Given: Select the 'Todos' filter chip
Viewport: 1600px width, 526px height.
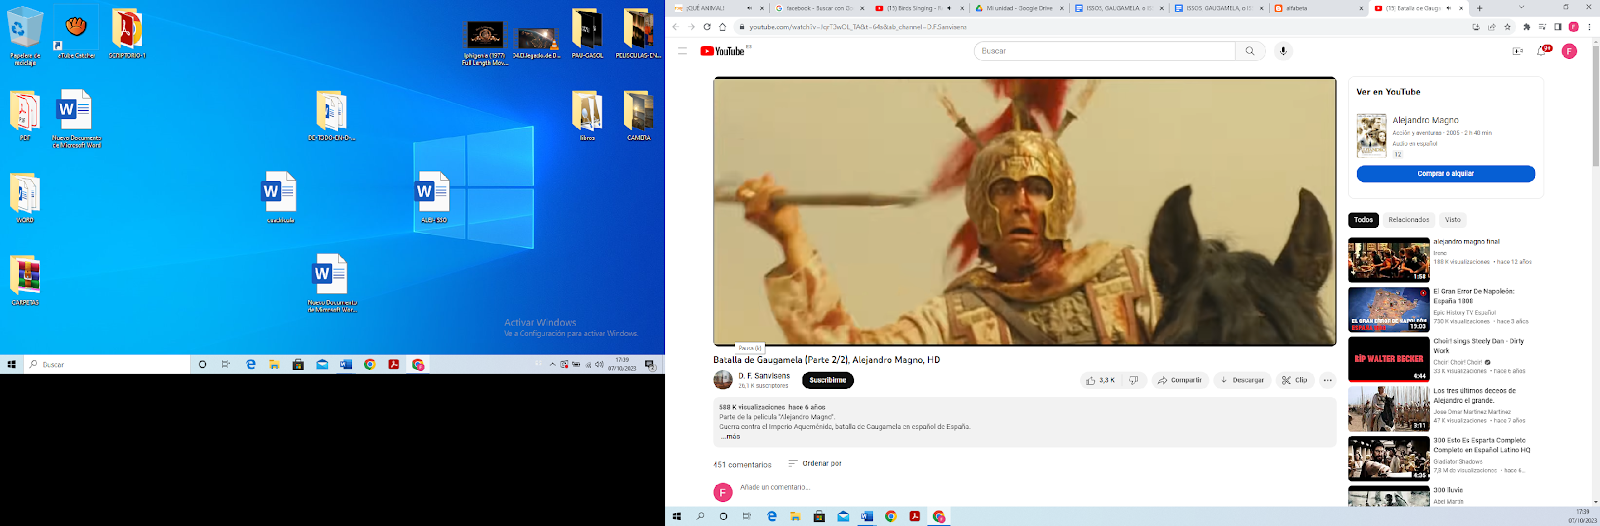Looking at the screenshot, I should (1364, 220).
